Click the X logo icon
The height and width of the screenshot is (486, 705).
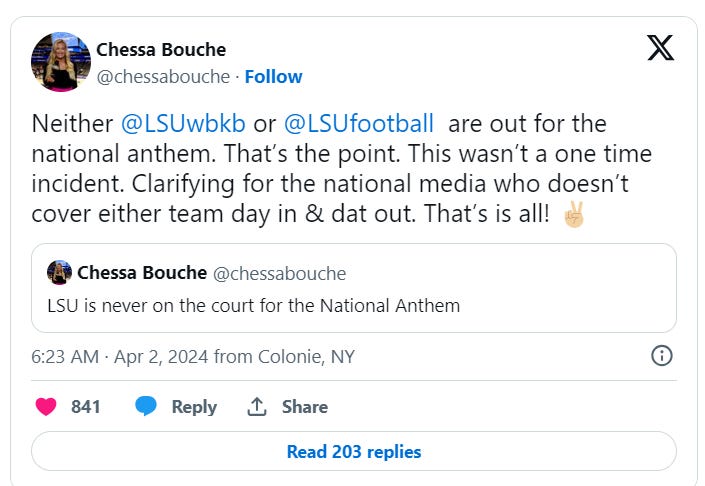click(x=660, y=47)
